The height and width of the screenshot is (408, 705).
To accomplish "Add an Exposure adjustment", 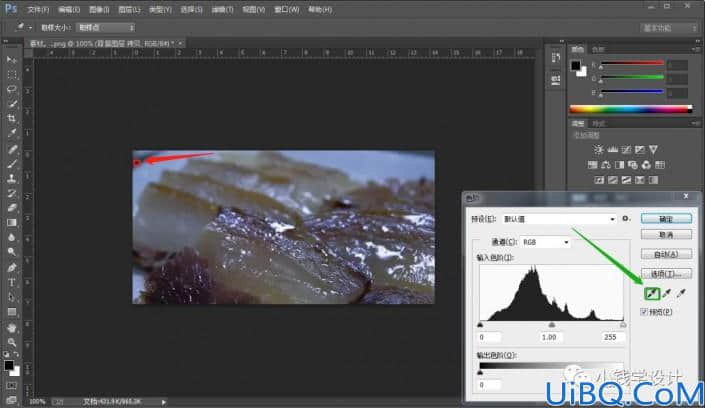I will click(640, 149).
